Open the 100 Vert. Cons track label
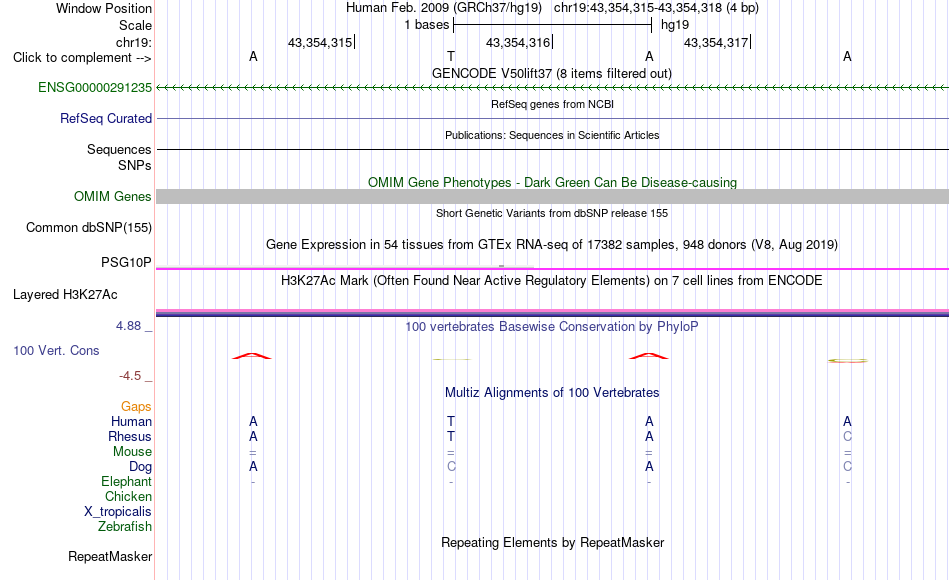Viewport: 950px width, 580px height. pyautogui.click(x=56, y=351)
